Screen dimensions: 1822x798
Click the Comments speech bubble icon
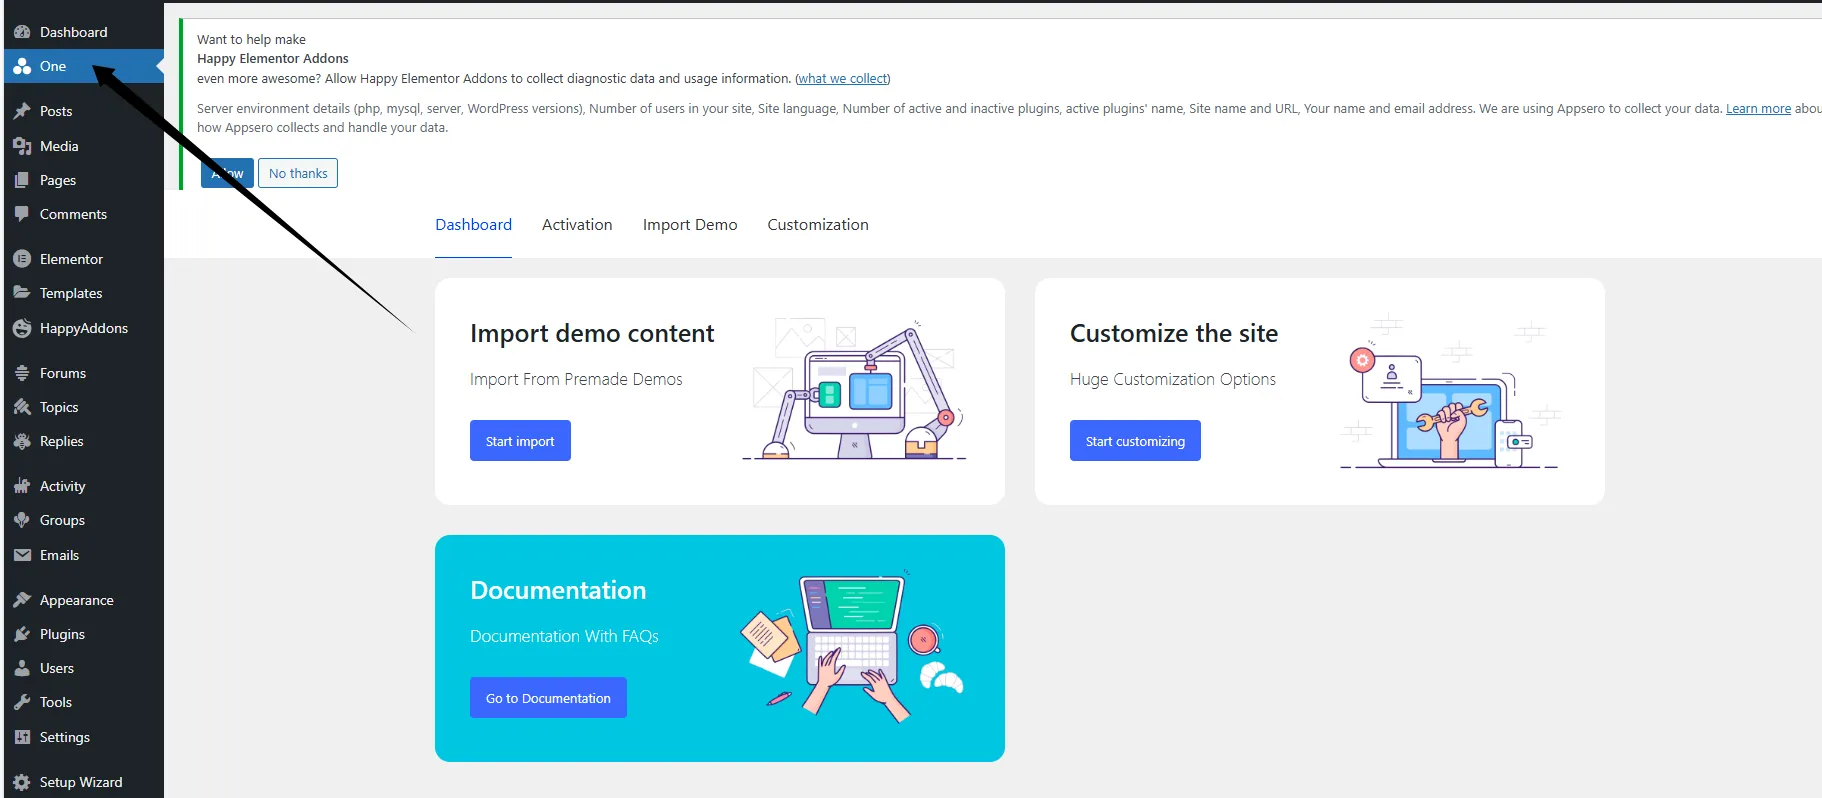(x=22, y=214)
